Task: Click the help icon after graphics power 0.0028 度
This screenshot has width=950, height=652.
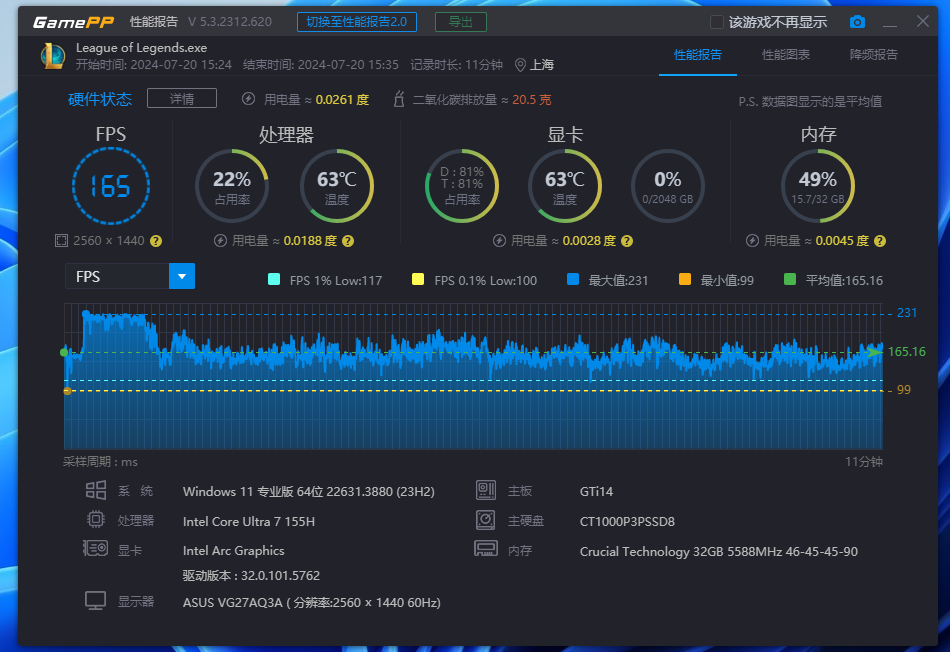Action: pyautogui.click(x=625, y=241)
